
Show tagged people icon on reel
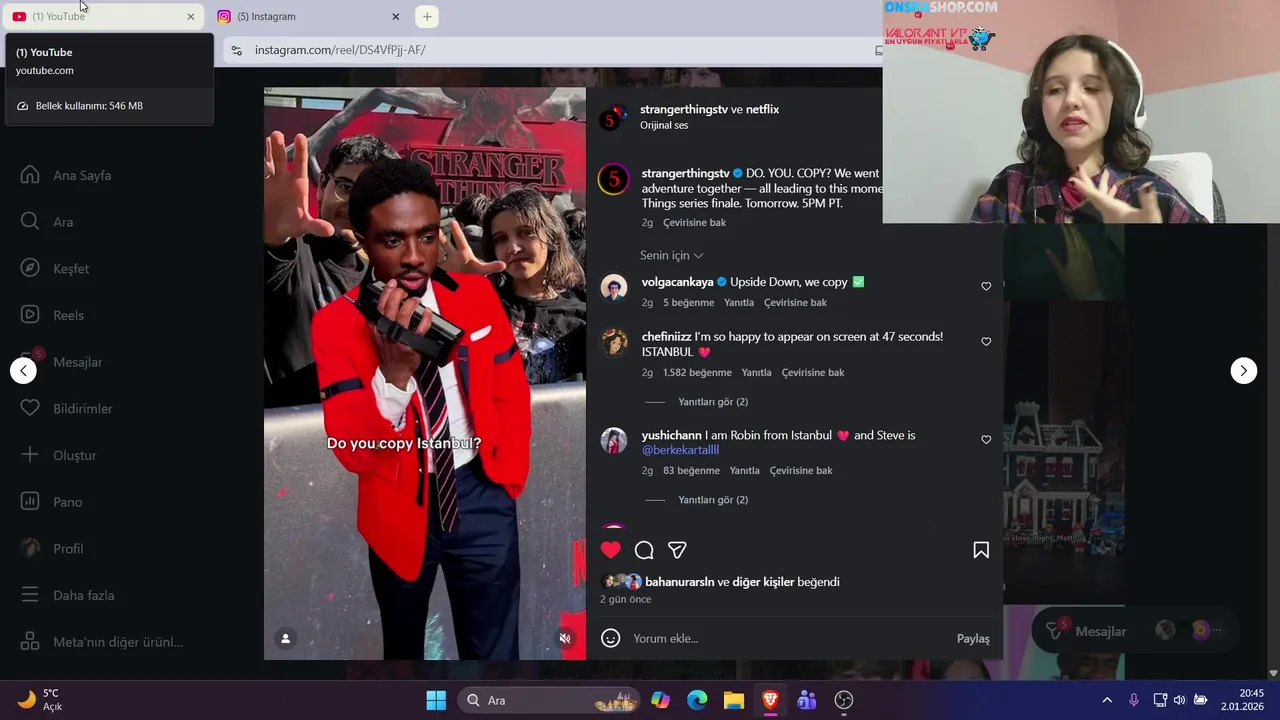pyautogui.click(x=285, y=638)
